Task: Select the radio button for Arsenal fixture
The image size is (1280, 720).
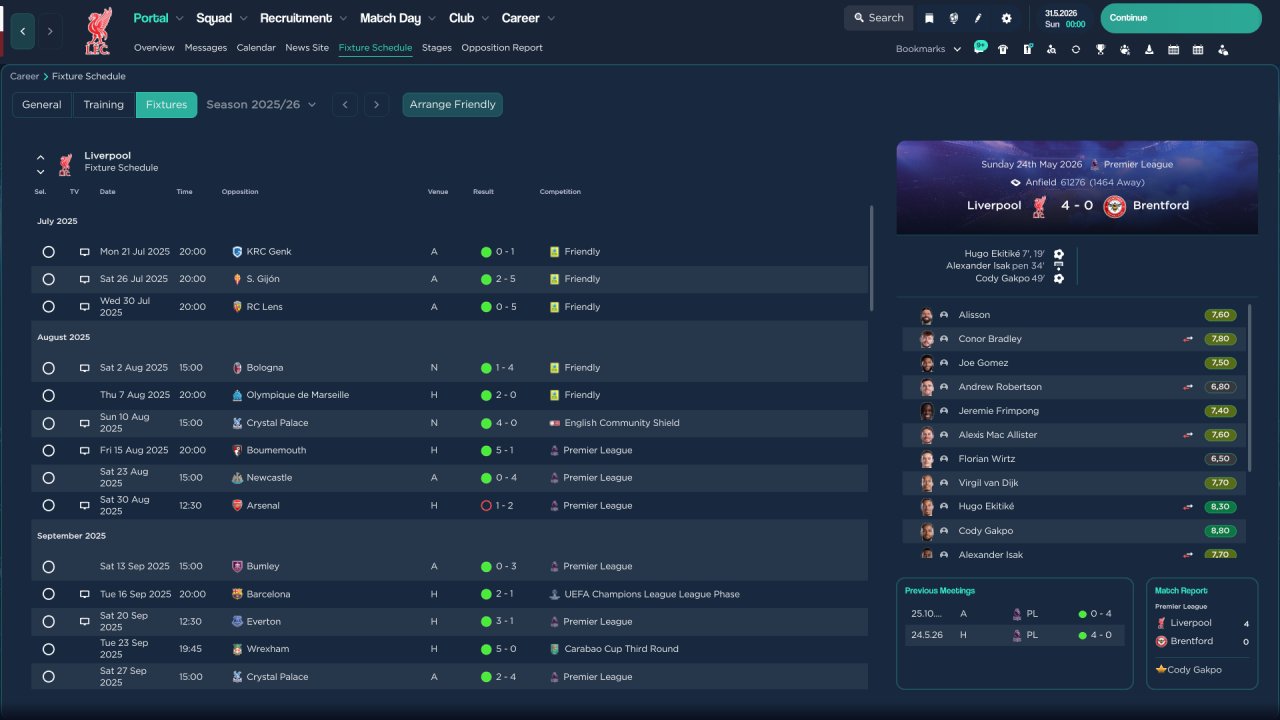Action: [x=48, y=506]
